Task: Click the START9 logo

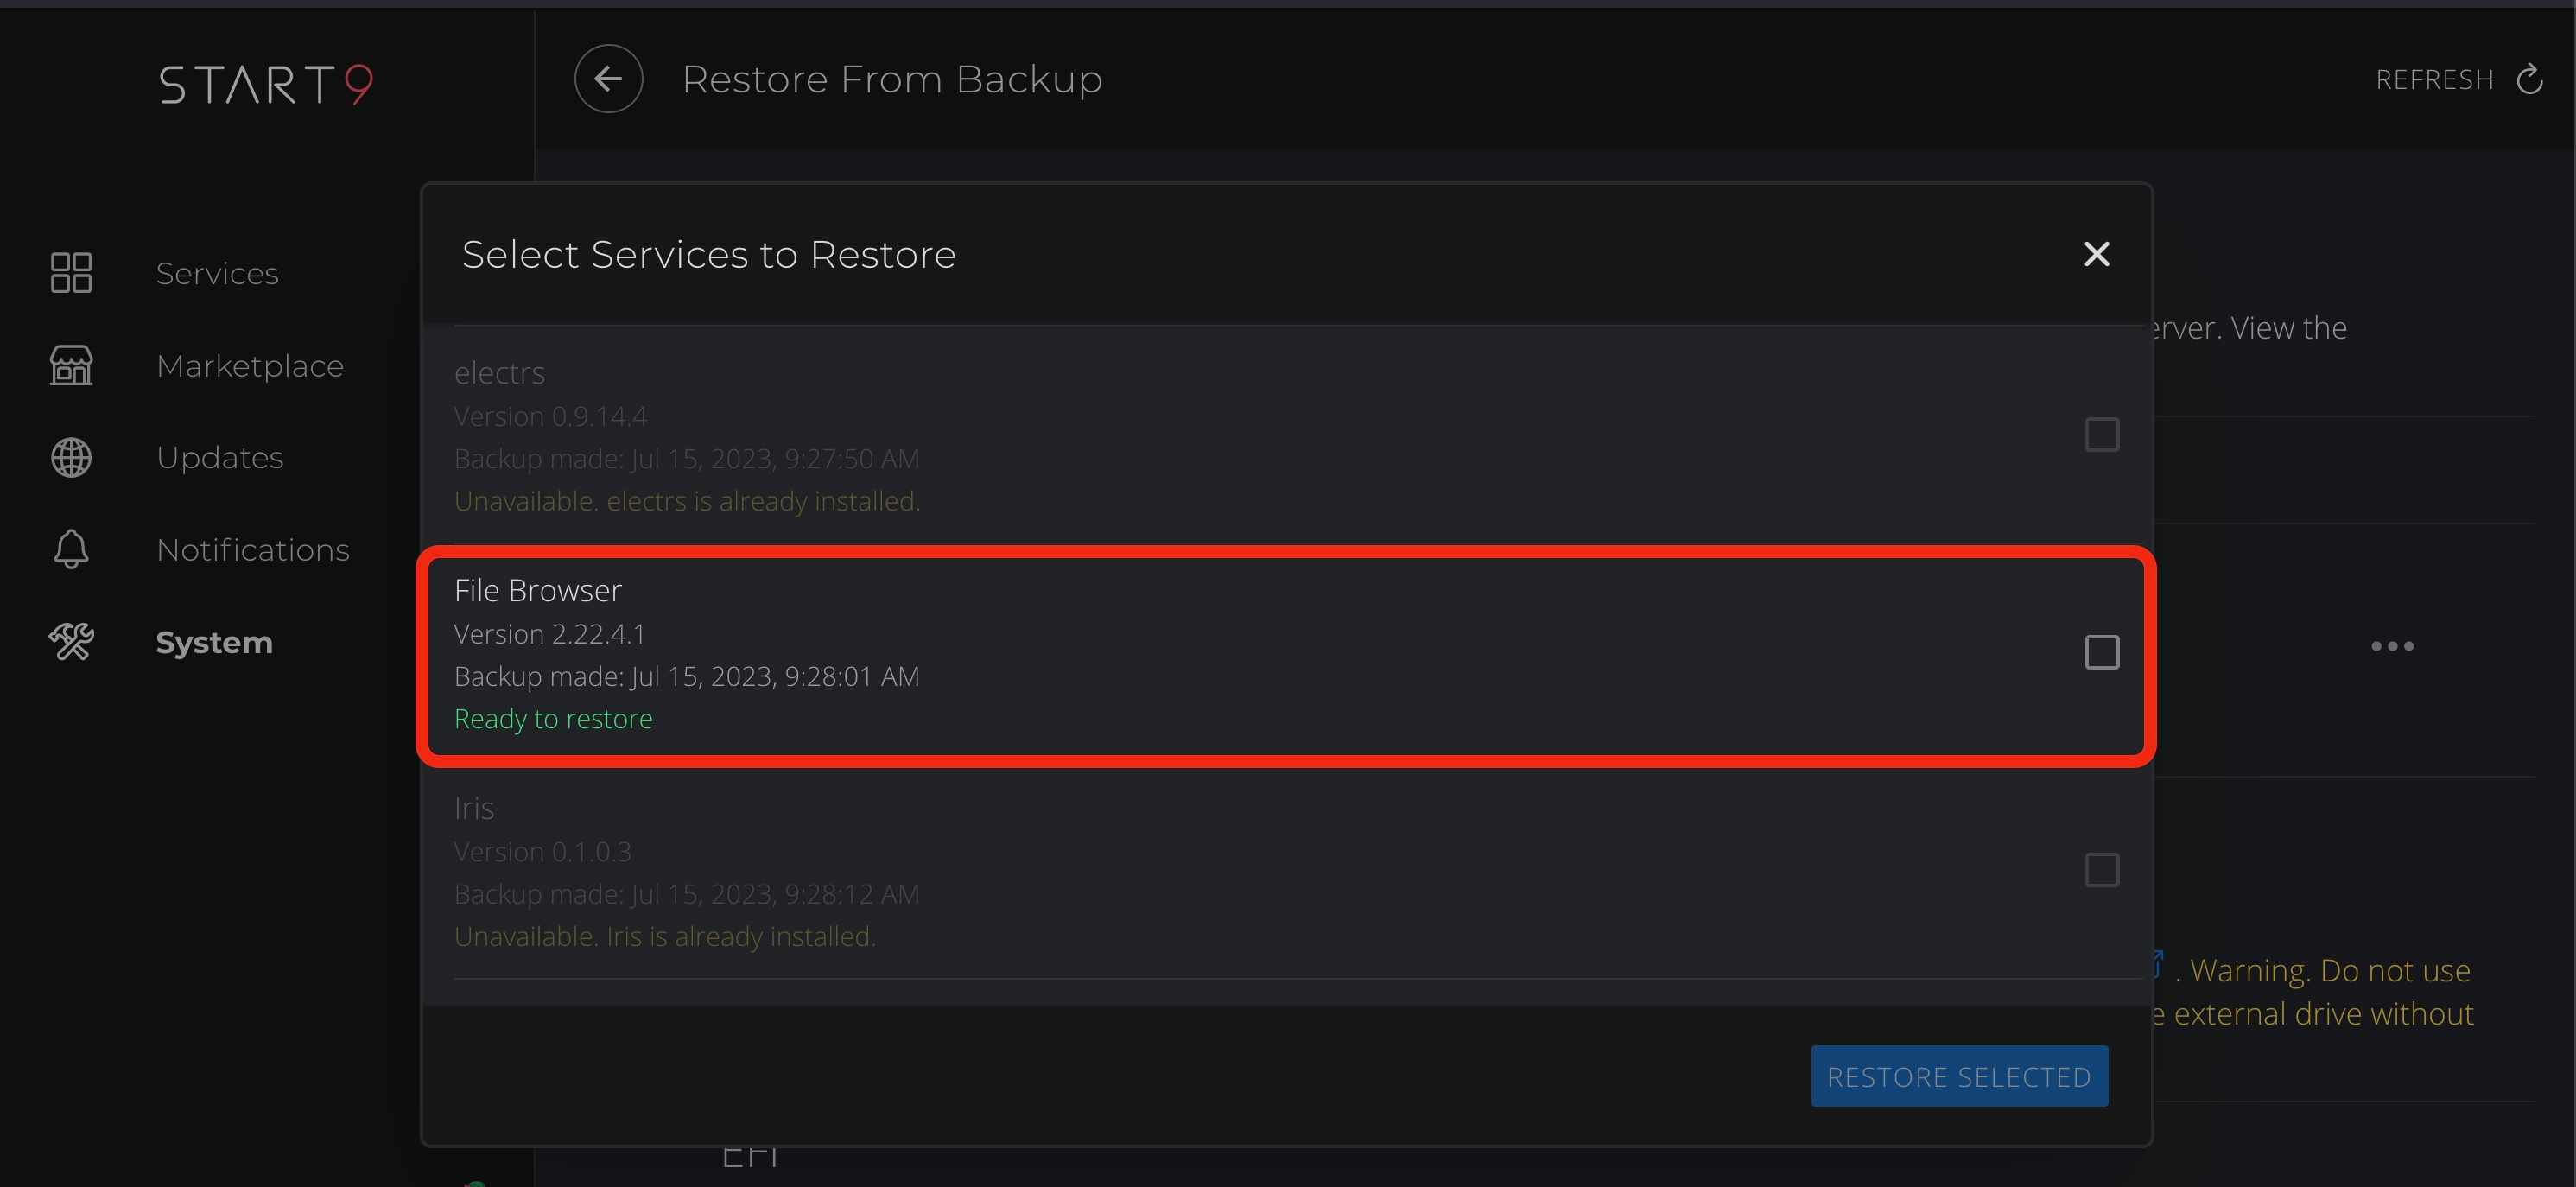Action: pos(265,84)
